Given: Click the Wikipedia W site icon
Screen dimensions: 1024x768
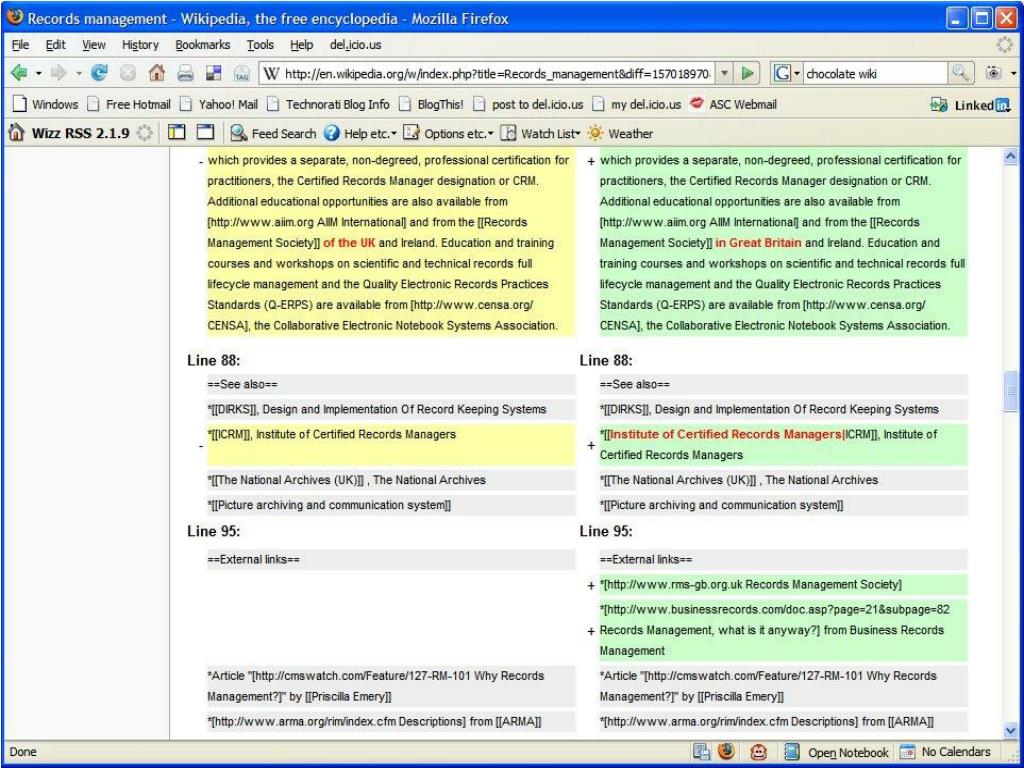Looking at the screenshot, I should (x=271, y=74).
